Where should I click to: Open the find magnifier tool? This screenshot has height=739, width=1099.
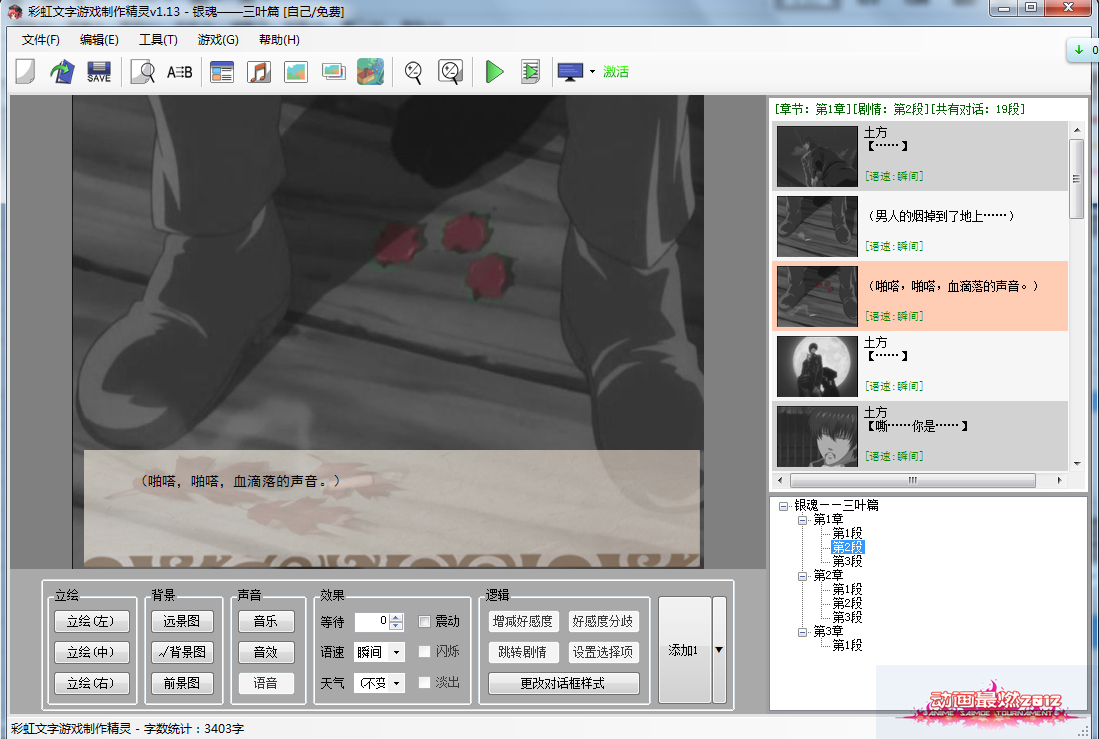pyautogui.click(x=143, y=72)
